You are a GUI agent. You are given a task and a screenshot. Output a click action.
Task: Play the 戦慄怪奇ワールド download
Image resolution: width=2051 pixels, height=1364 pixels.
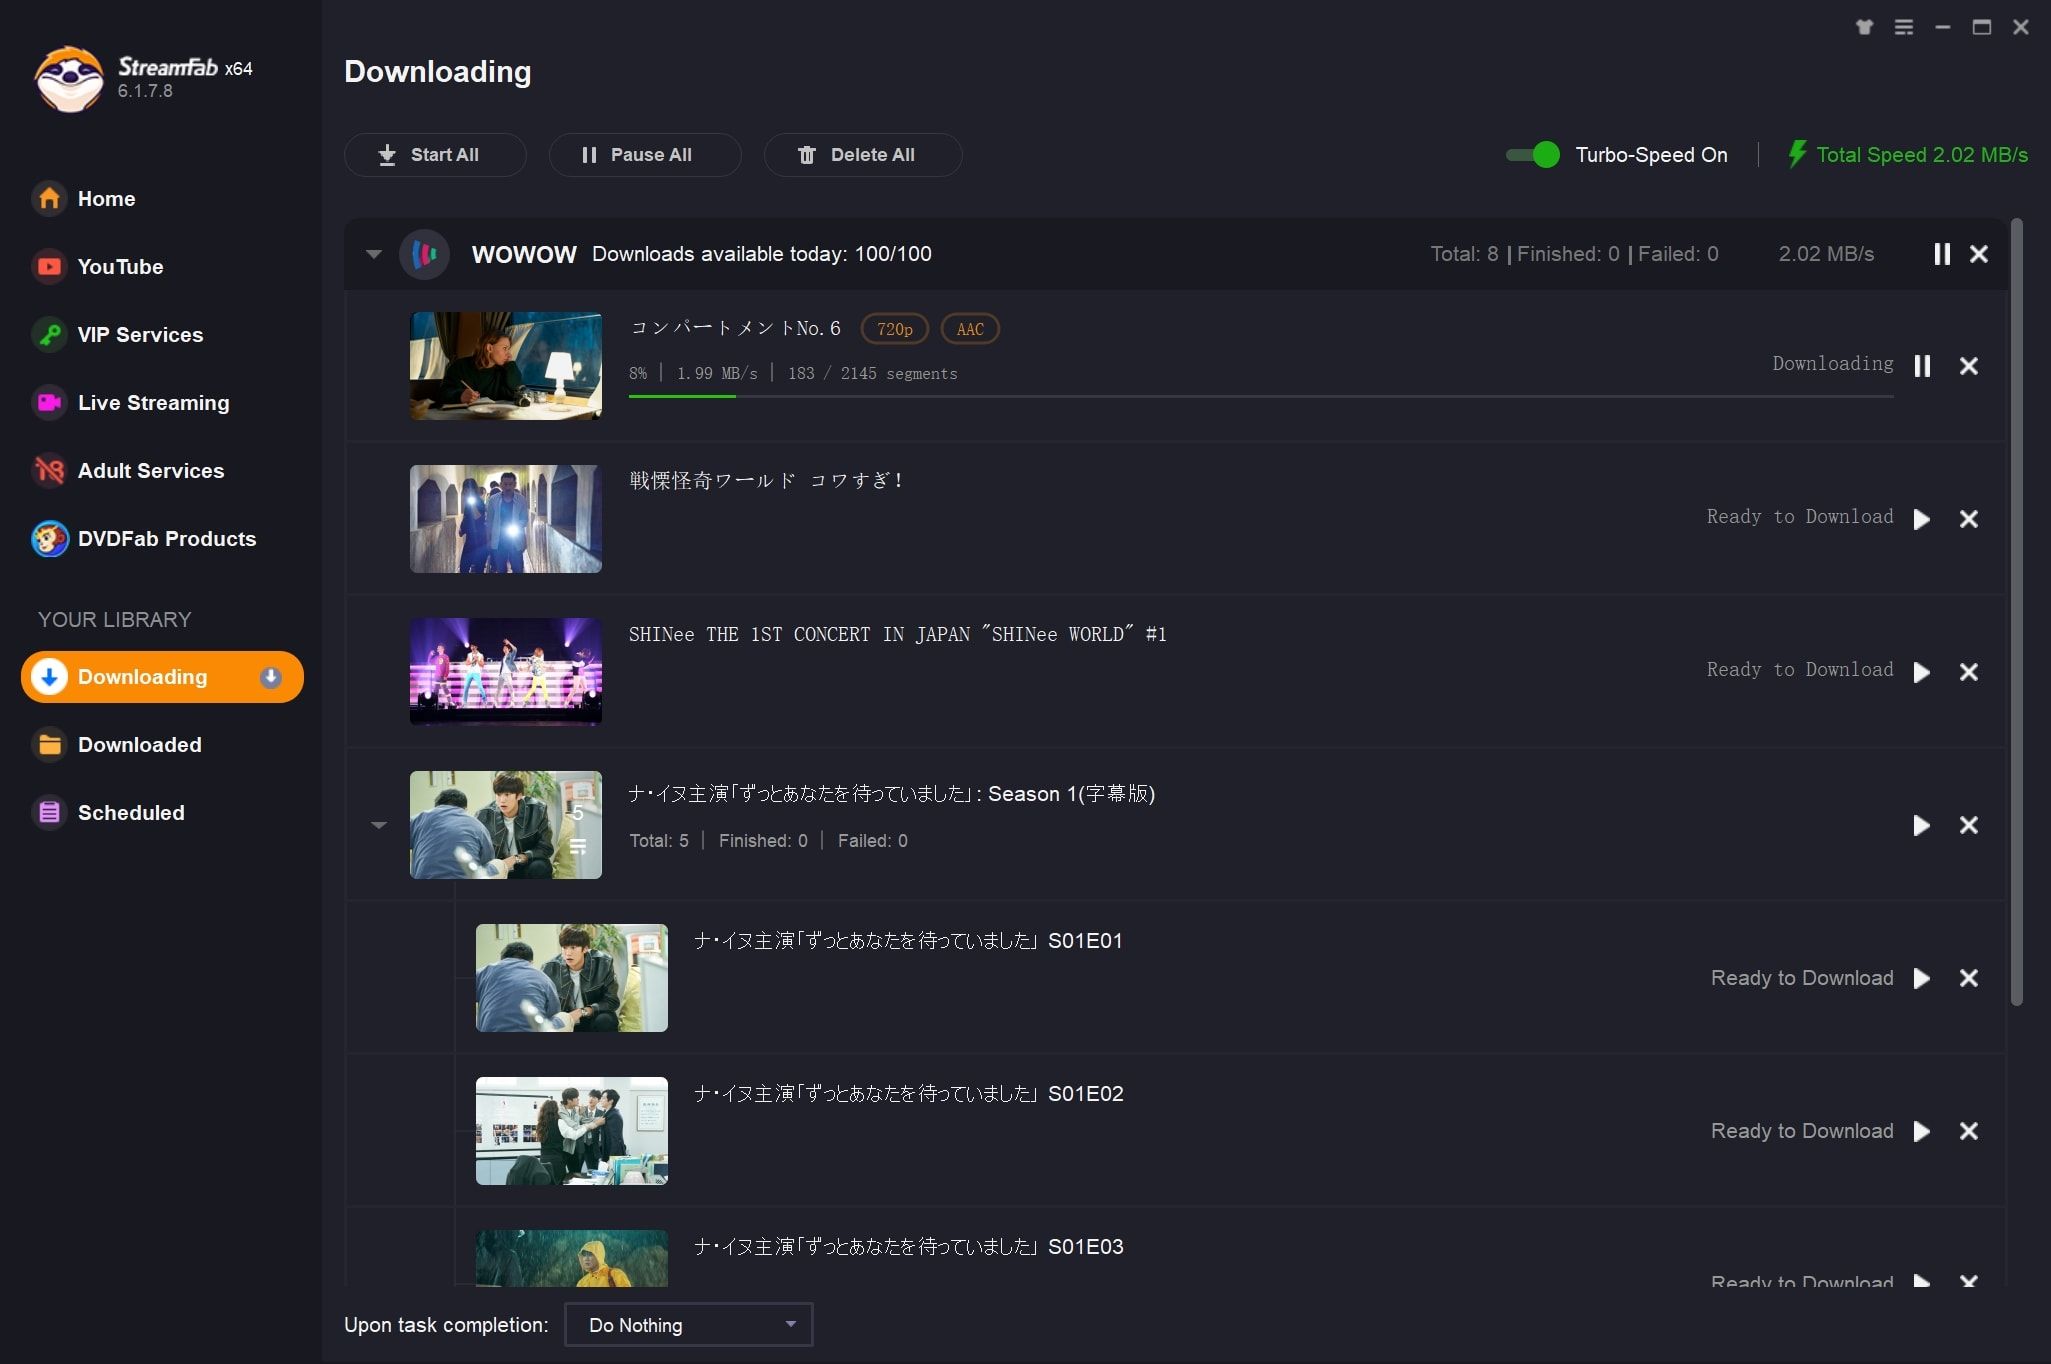coord(1922,518)
